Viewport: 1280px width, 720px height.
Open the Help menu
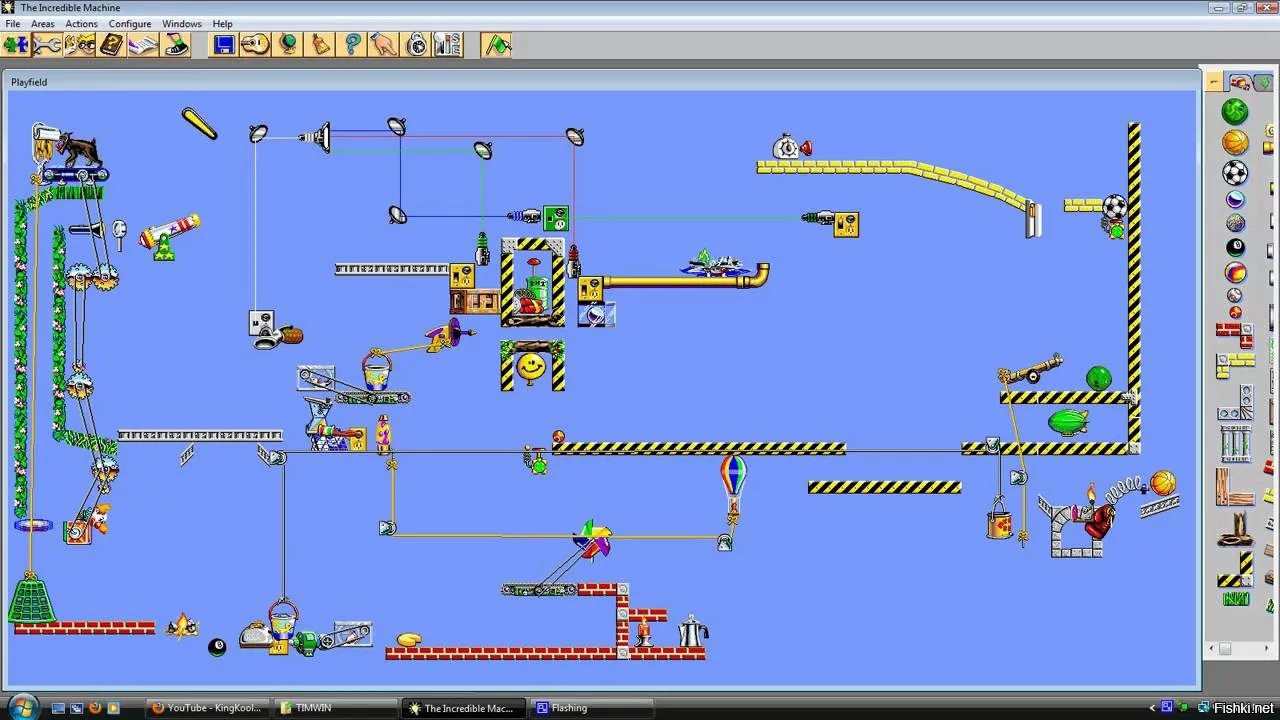[223, 23]
